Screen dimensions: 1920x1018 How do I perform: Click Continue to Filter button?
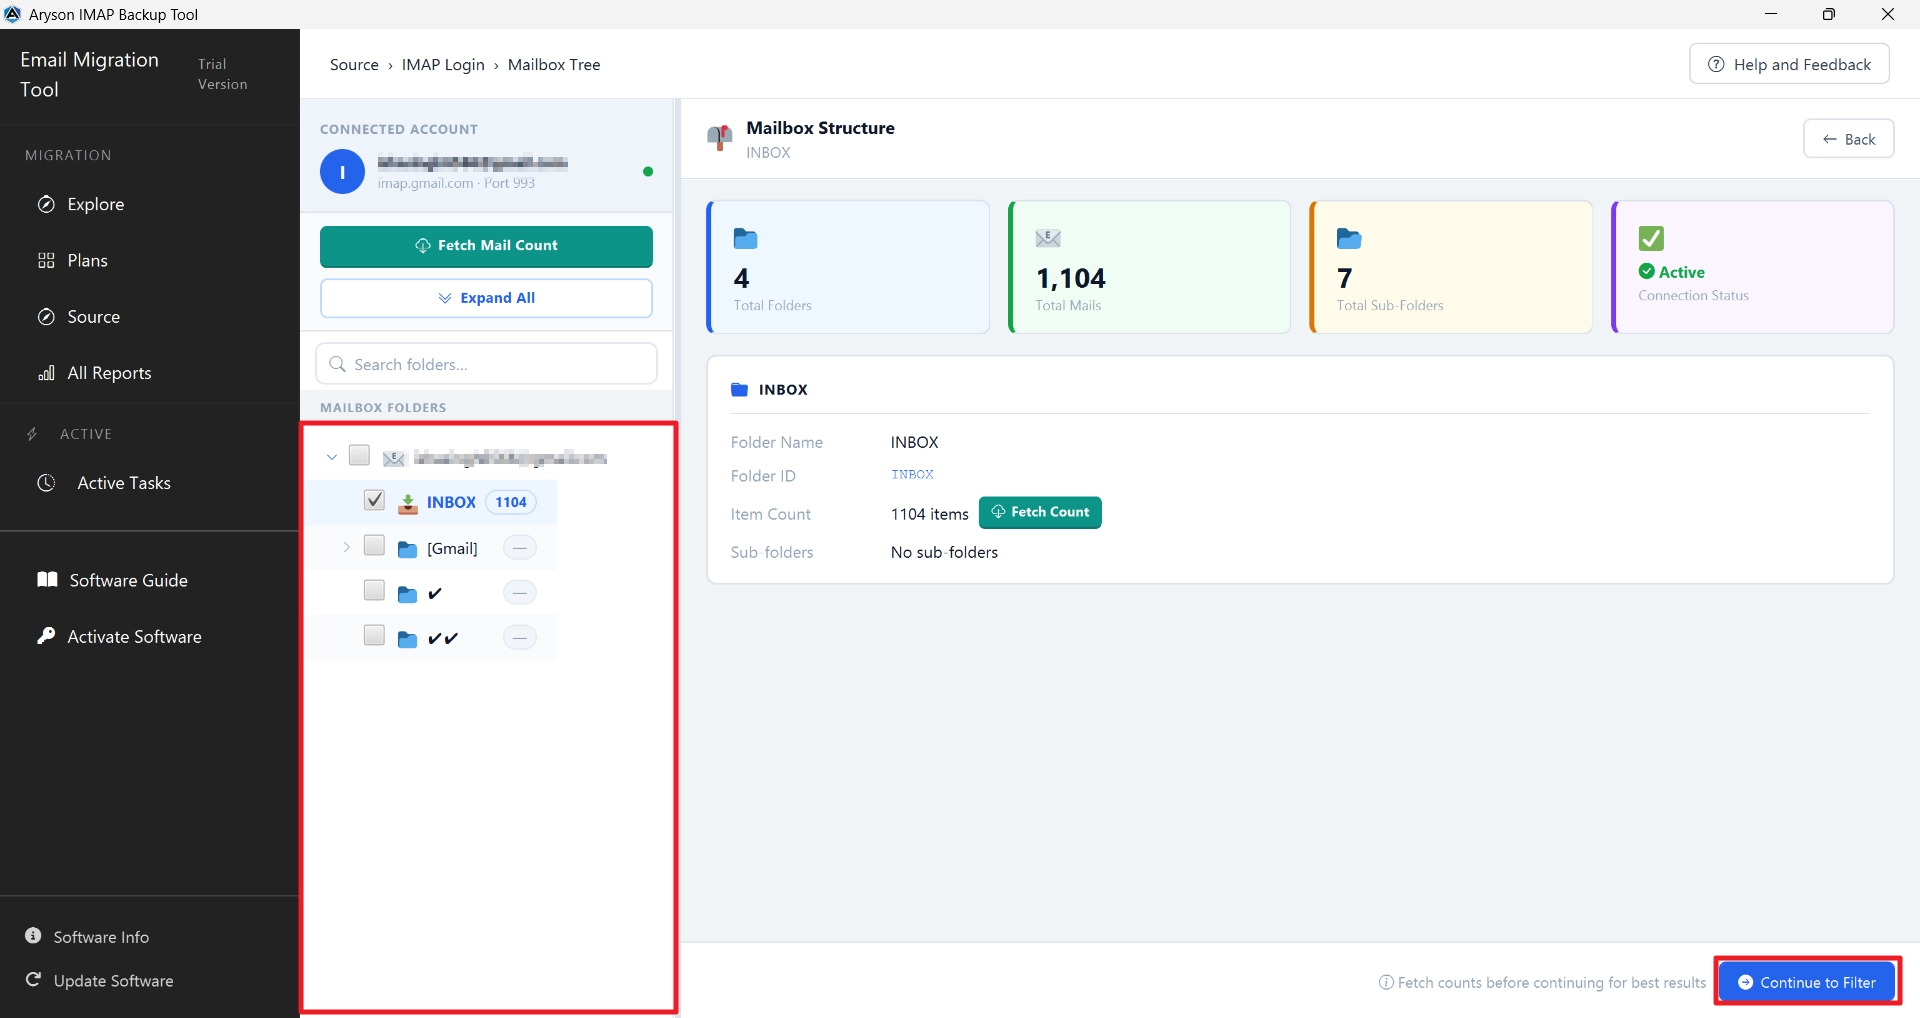tap(1807, 982)
